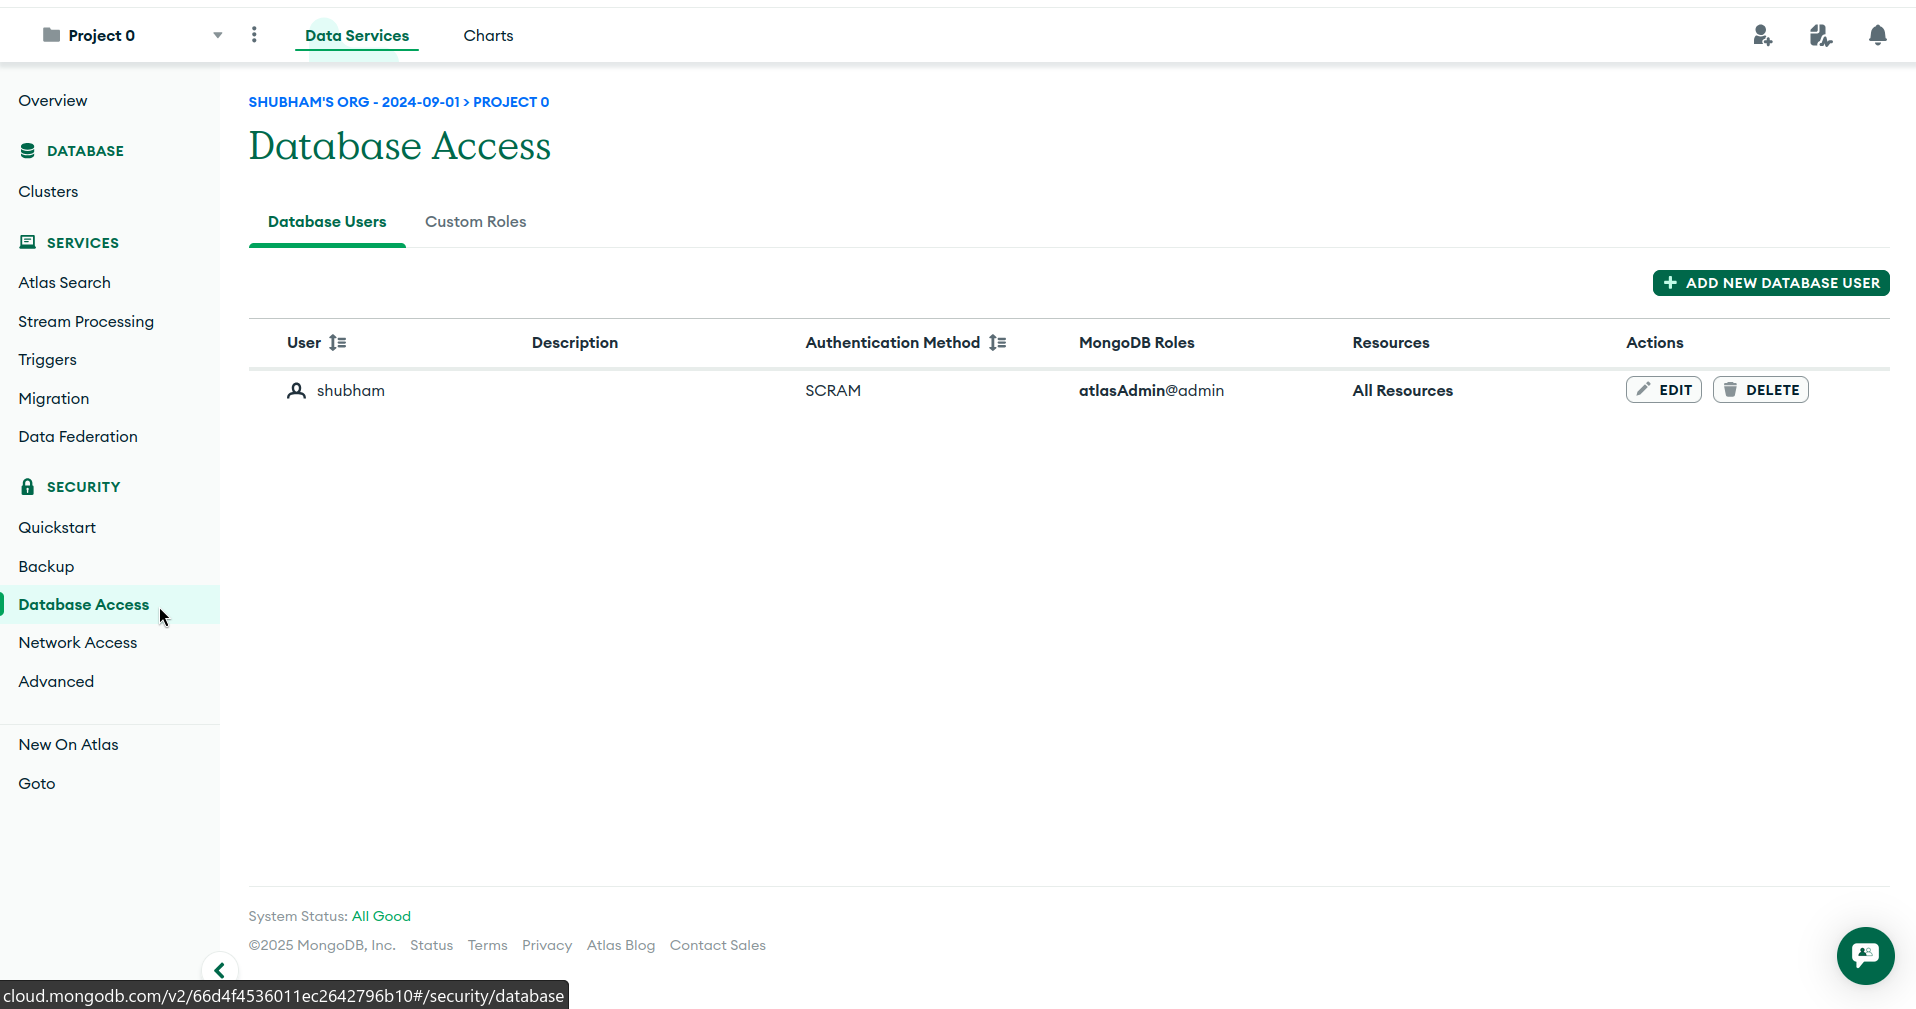Open the SHUBHAM'S ORG breadcrumb link
The image size is (1916, 1009).
[x=352, y=101]
